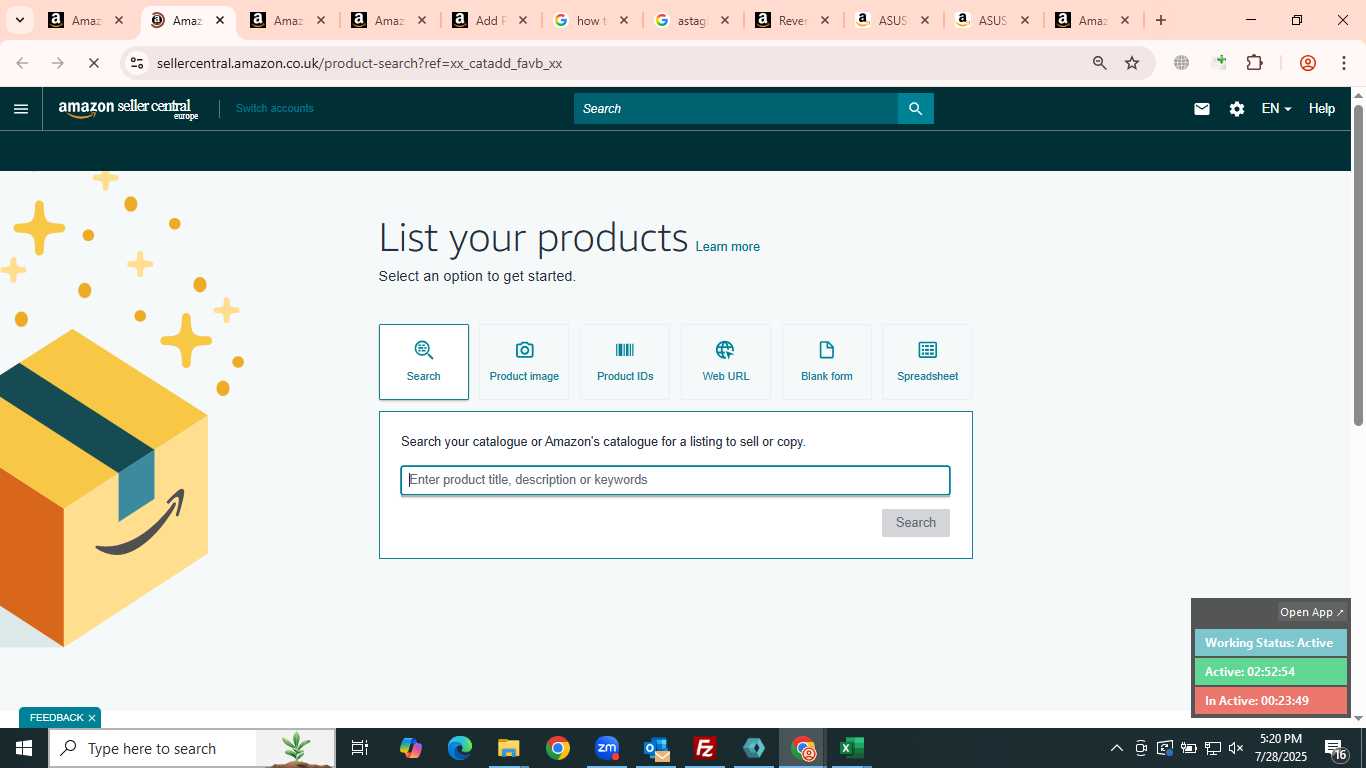The height and width of the screenshot is (768, 1366).
Task: Click Switch accounts link
Action: click(275, 108)
